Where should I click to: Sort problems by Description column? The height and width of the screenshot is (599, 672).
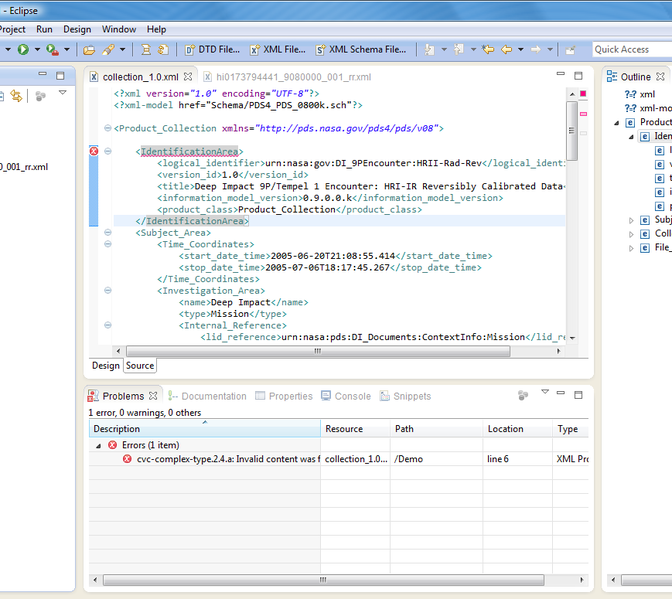coord(204,429)
